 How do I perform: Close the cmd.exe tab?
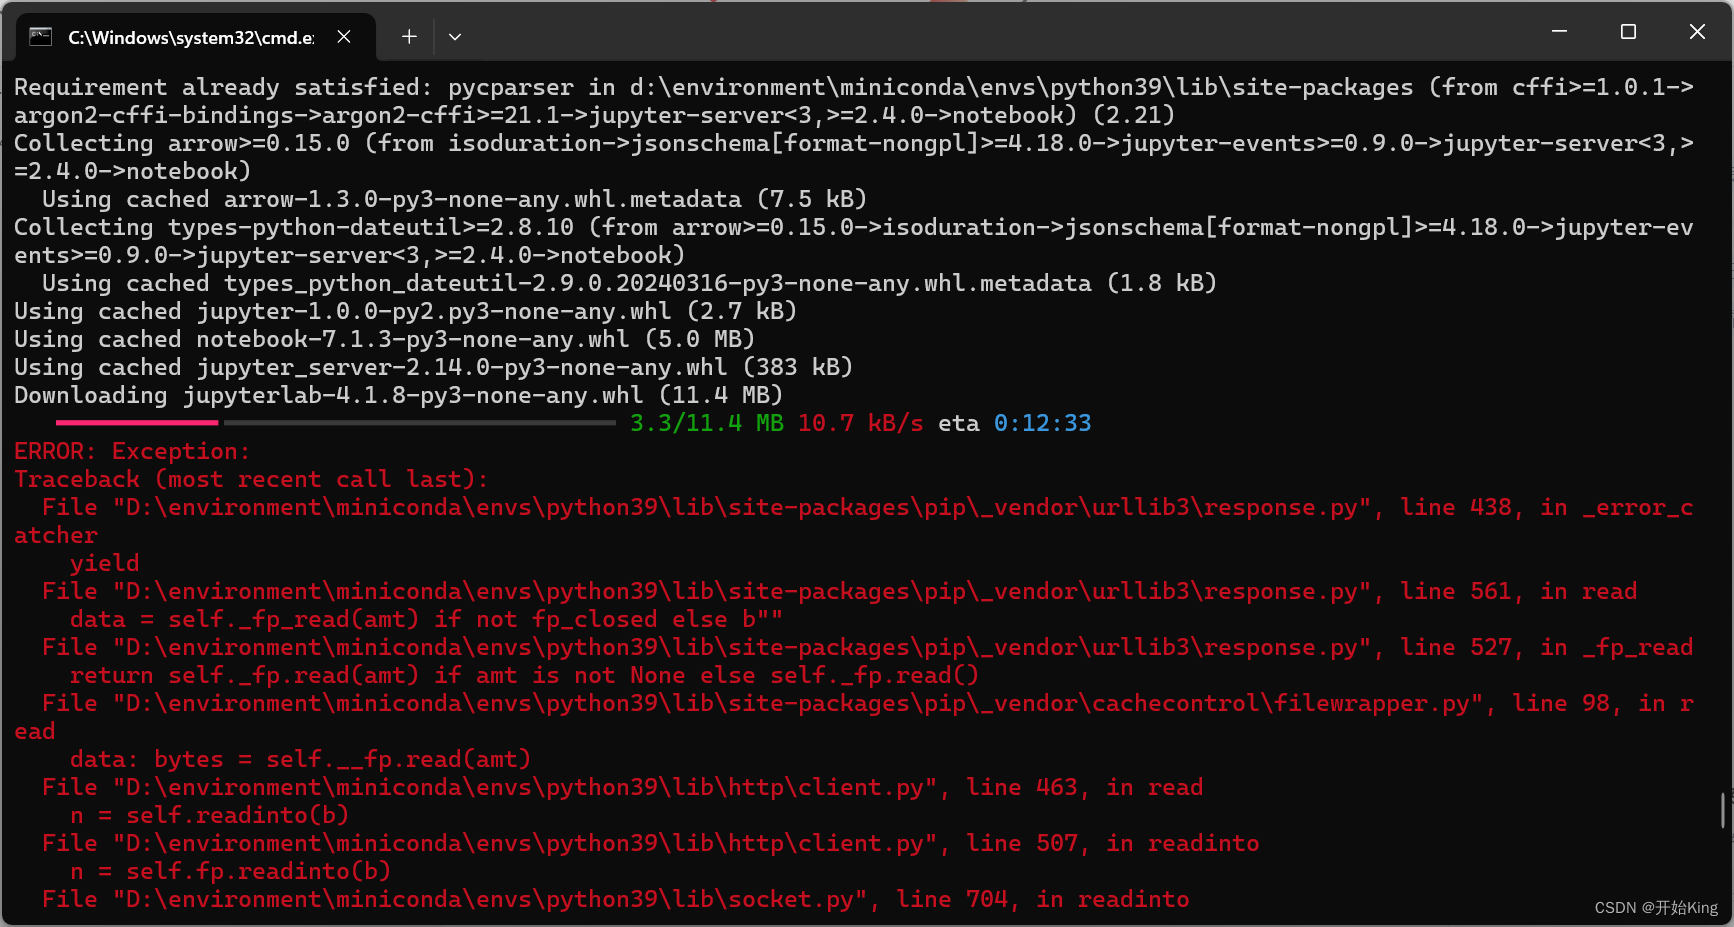[344, 36]
